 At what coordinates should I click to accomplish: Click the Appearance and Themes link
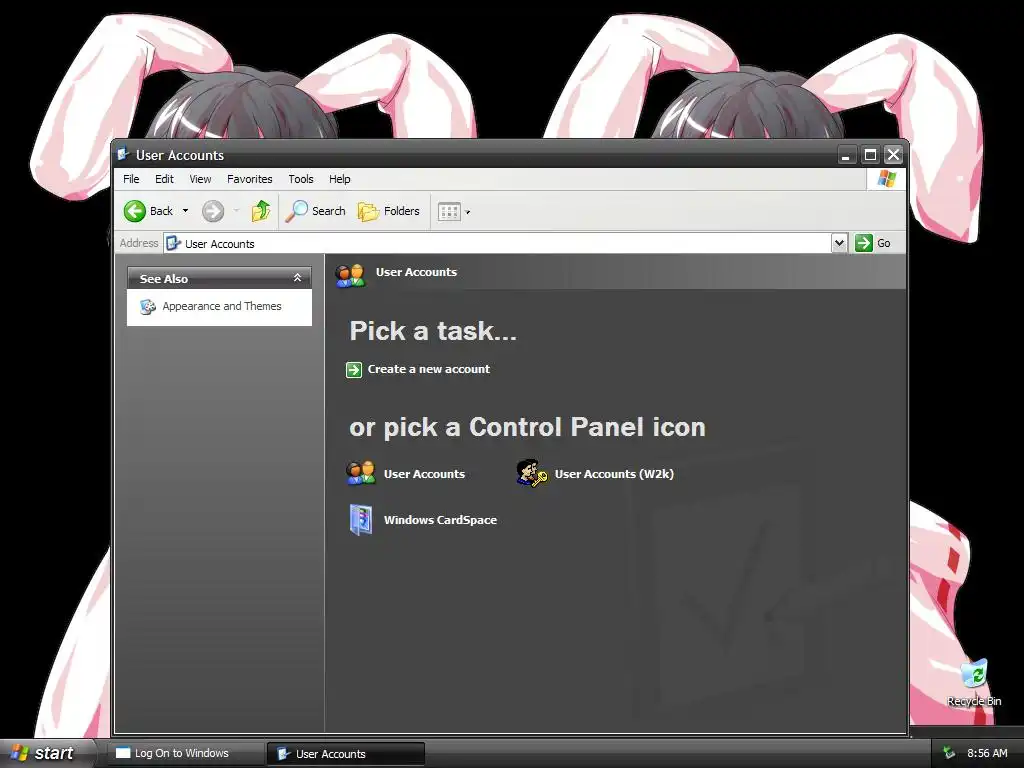pos(222,306)
